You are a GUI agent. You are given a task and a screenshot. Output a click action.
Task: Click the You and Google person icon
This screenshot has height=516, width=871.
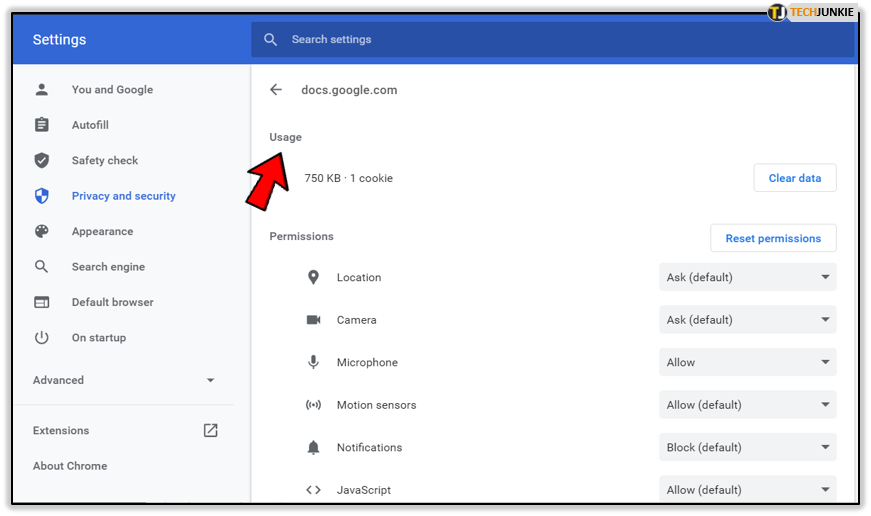pyautogui.click(x=42, y=89)
